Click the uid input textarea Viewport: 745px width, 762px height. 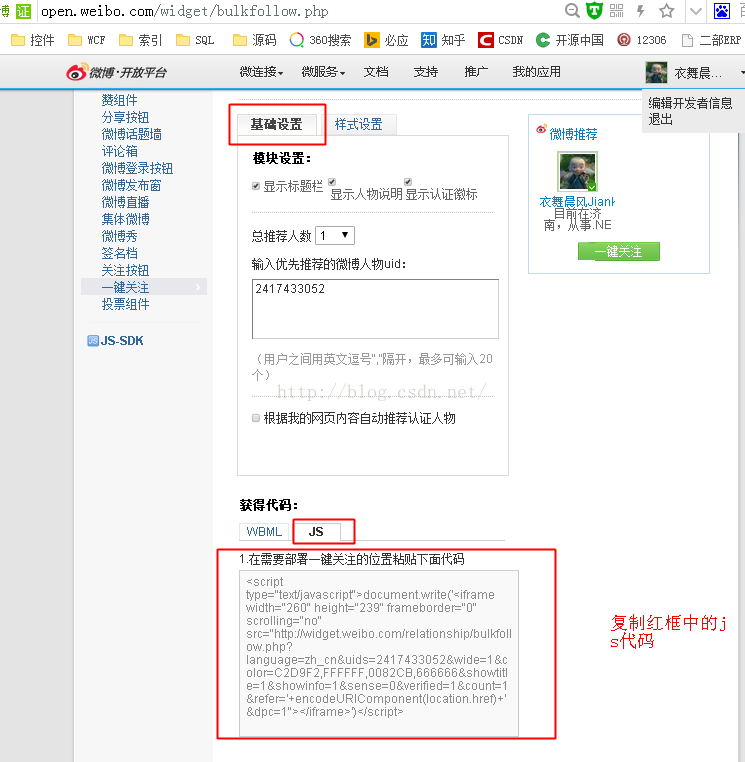pyautogui.click(x=375, y=309)
